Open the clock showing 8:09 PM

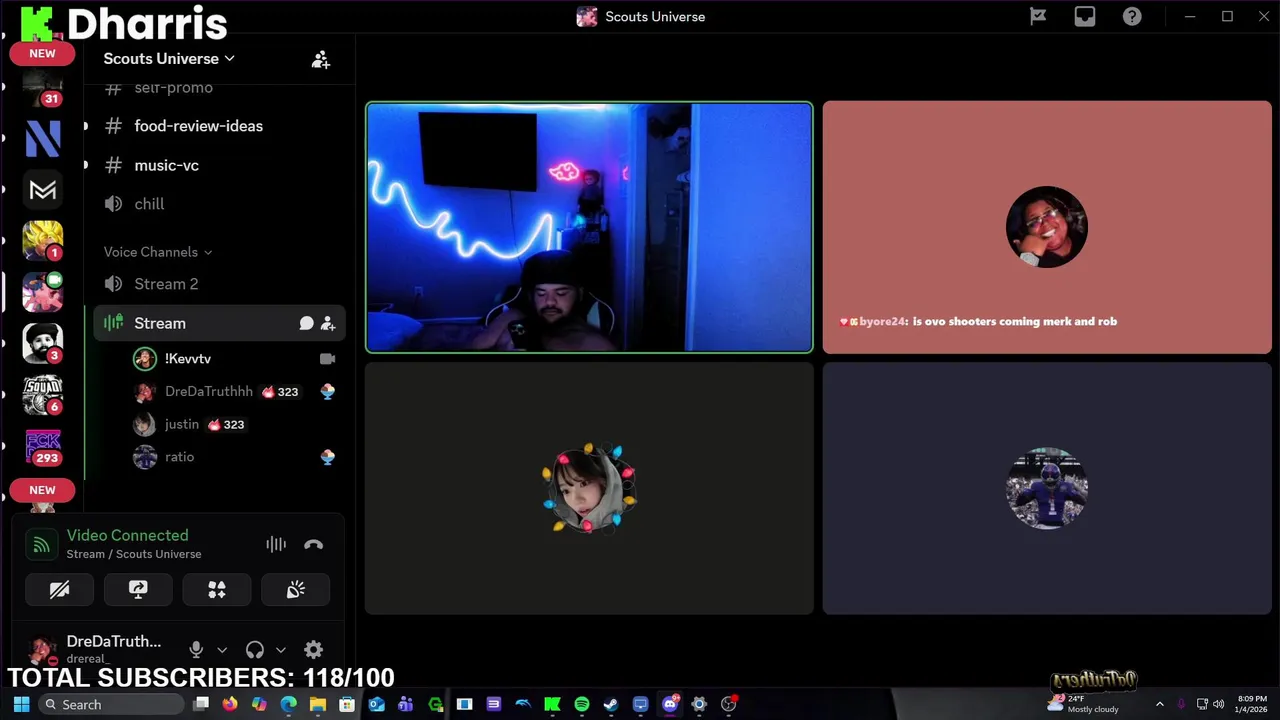[x=1251, y=704]
